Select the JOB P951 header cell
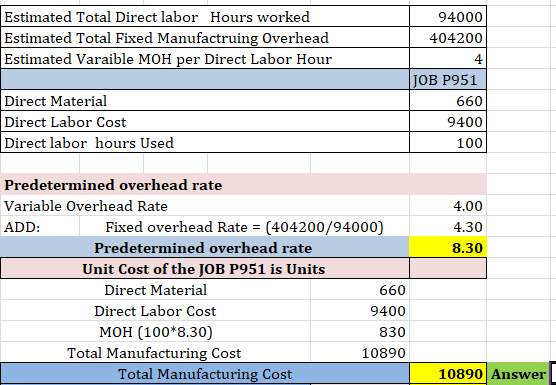 pyautogui.click(x=448, y=79)
